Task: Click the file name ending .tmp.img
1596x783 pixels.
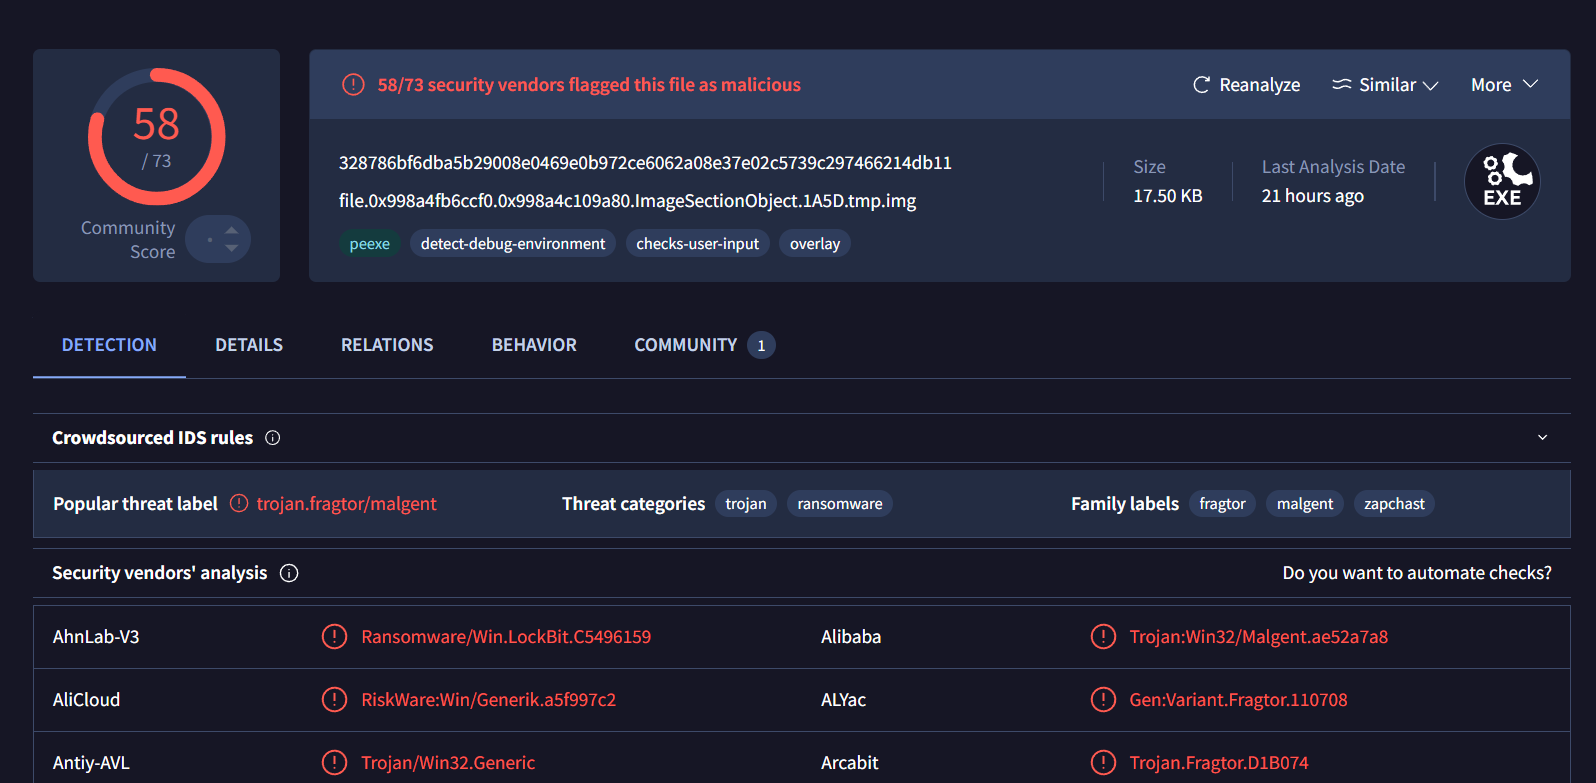Action: click(x=627, y=201)
